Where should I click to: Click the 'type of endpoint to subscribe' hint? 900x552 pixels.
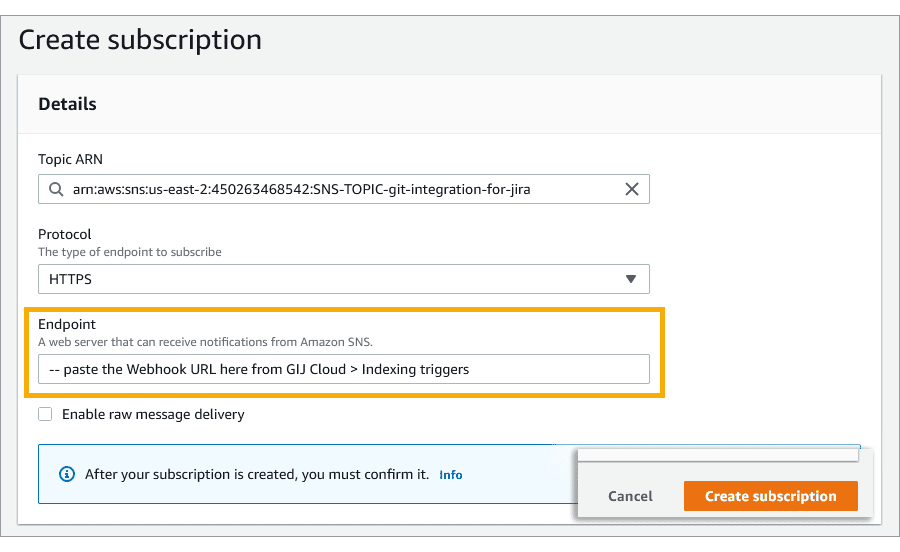130,252
